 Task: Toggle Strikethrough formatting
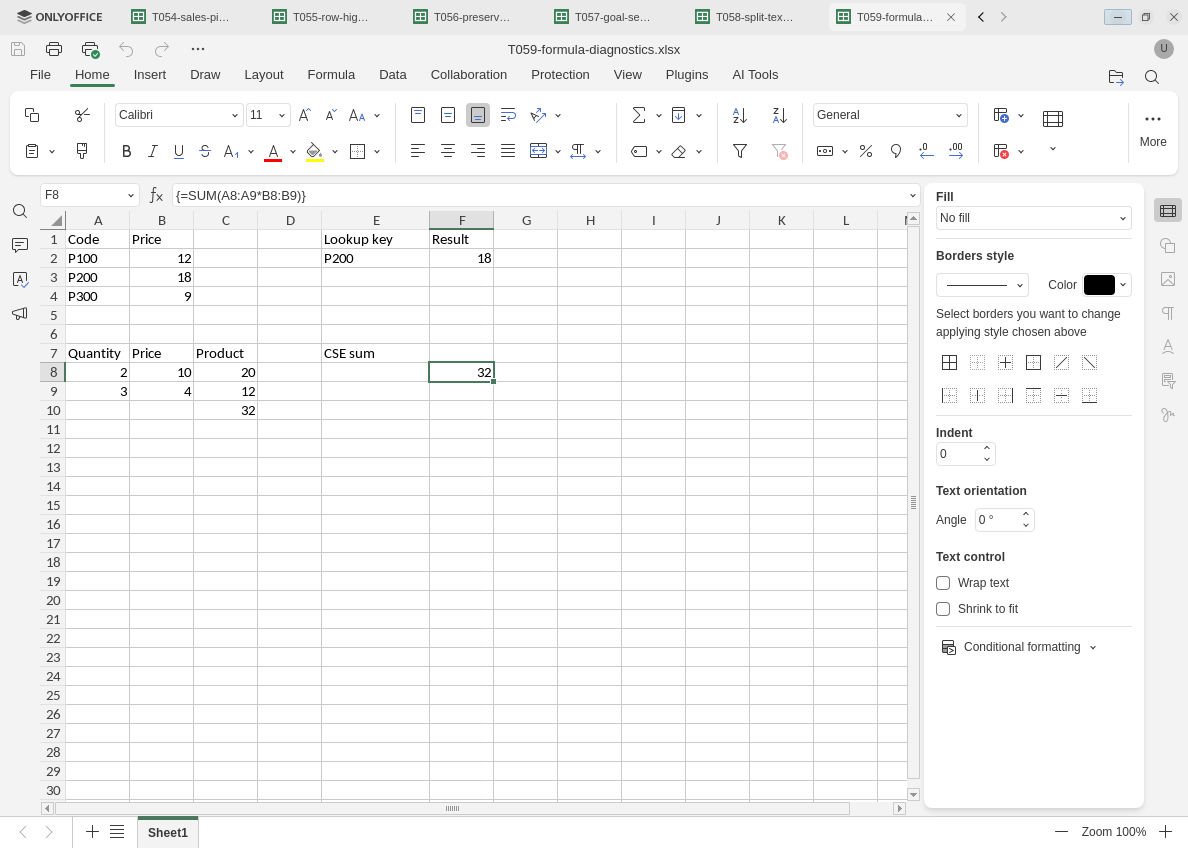click(205, 152)
